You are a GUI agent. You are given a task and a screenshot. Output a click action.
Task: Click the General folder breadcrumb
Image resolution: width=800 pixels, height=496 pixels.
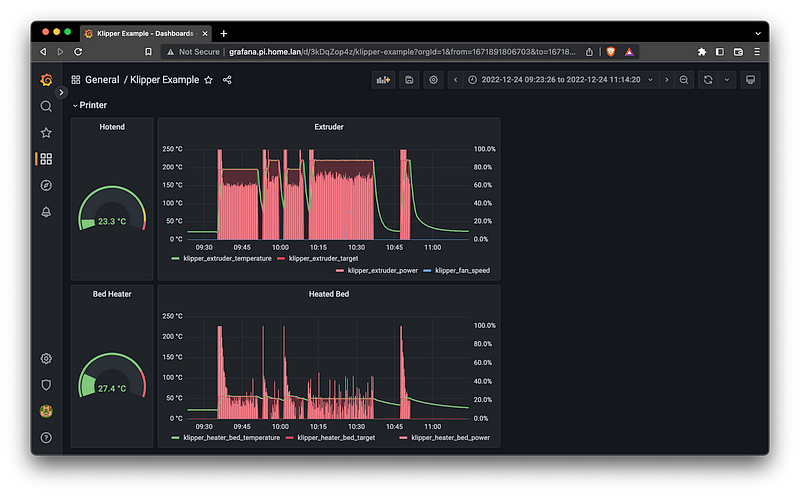click(102, 80)
